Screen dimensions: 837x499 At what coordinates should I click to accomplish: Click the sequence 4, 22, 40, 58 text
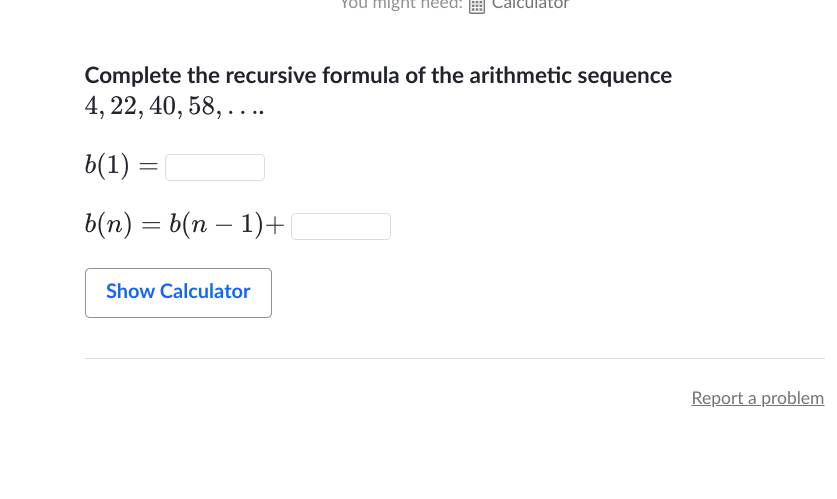[174, 107]
